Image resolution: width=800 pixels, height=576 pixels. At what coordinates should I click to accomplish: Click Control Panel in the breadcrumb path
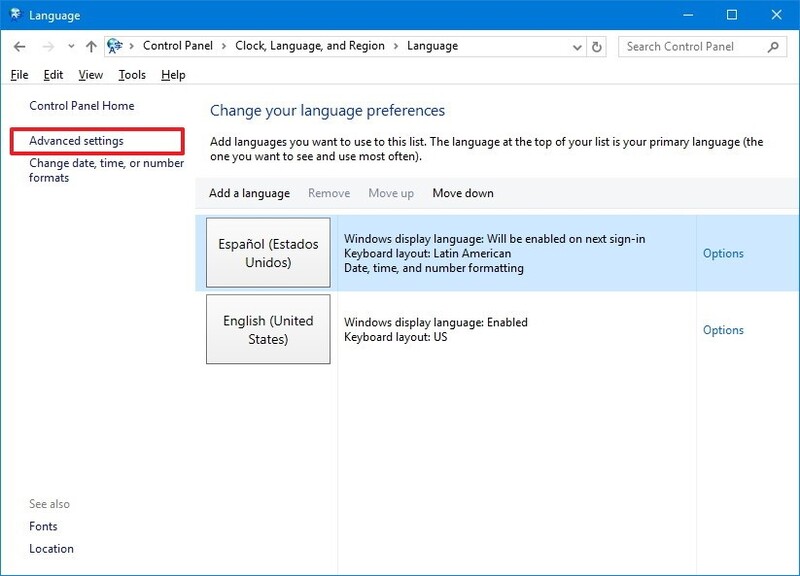178,46
